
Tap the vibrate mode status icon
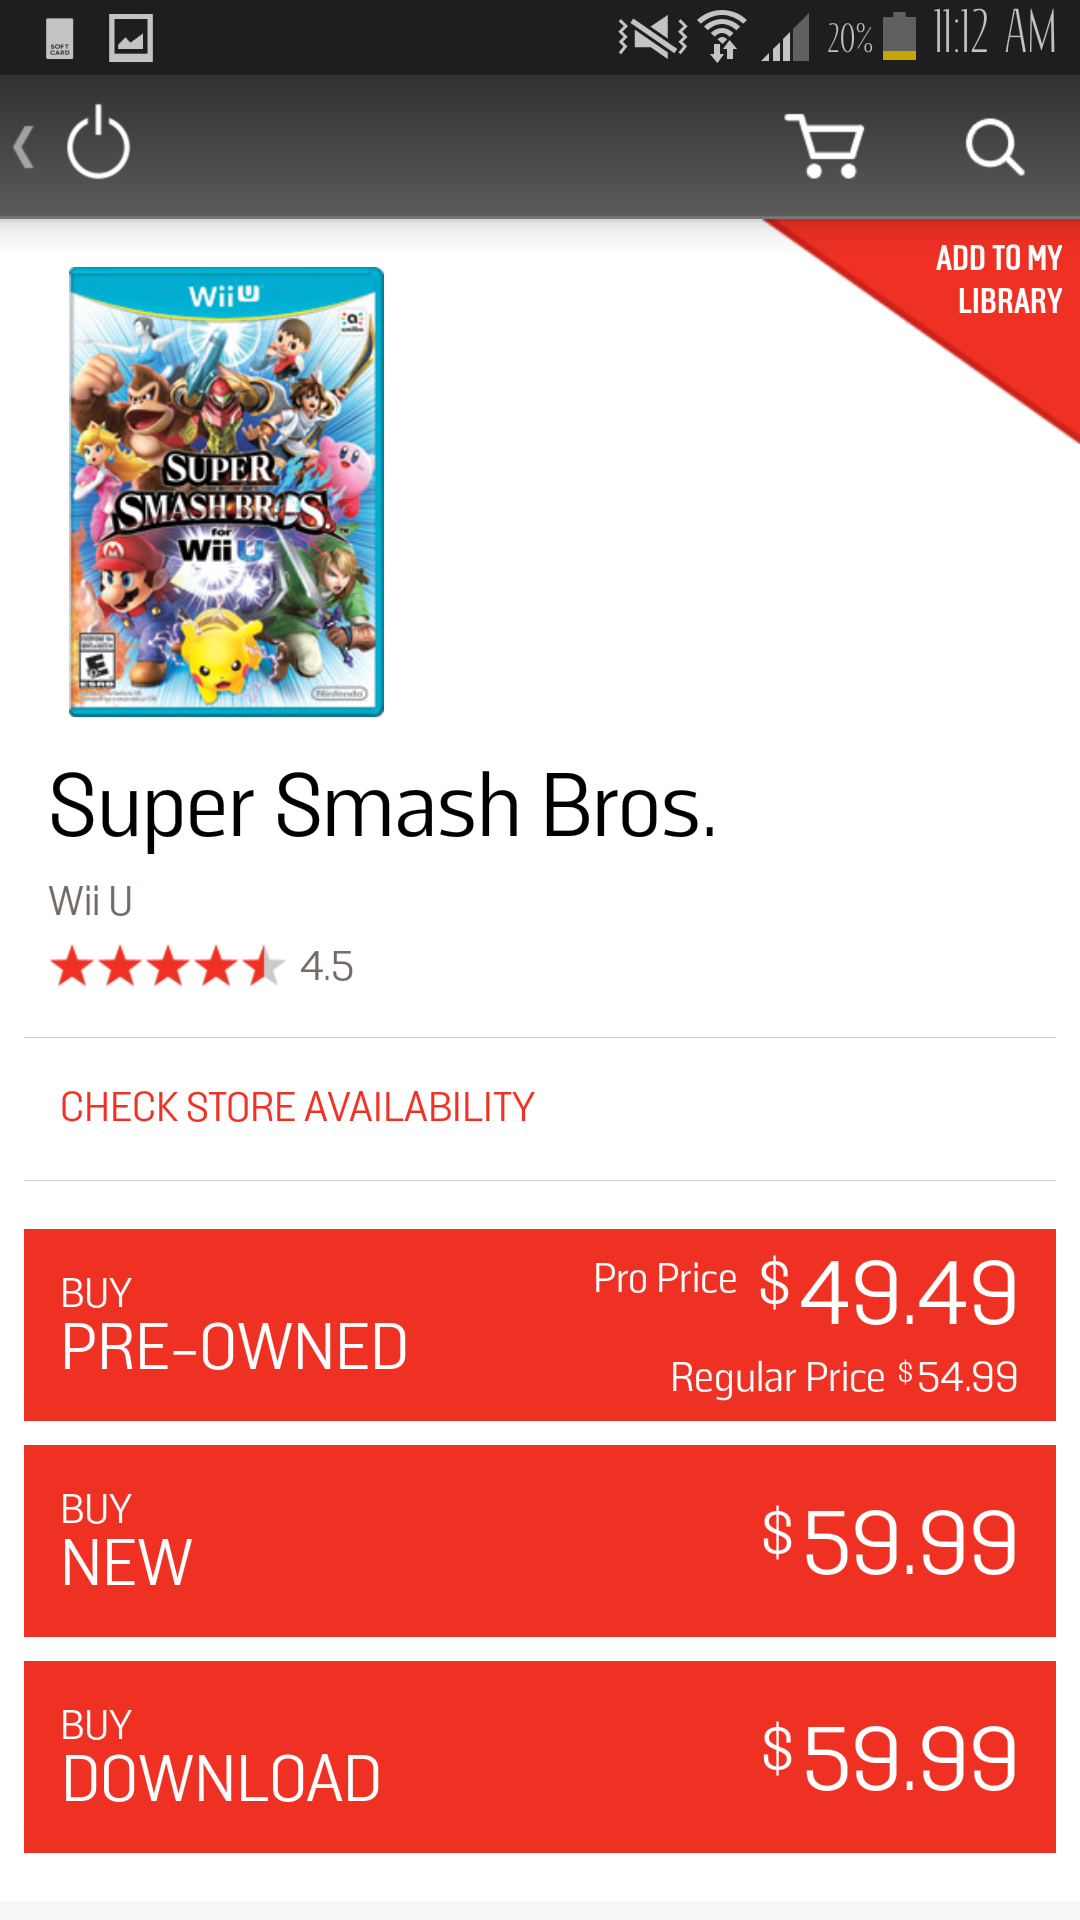tap(652, 37)
